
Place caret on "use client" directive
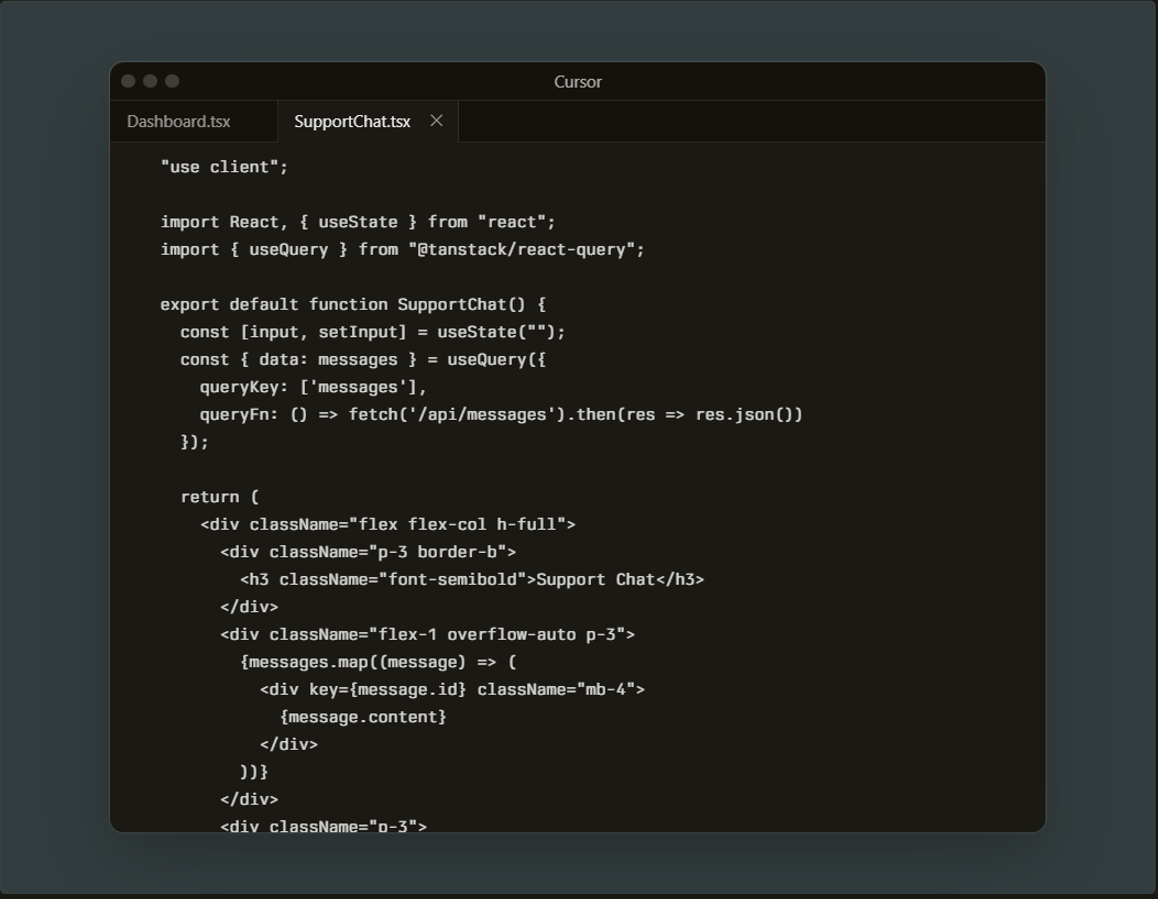(224, 167)
